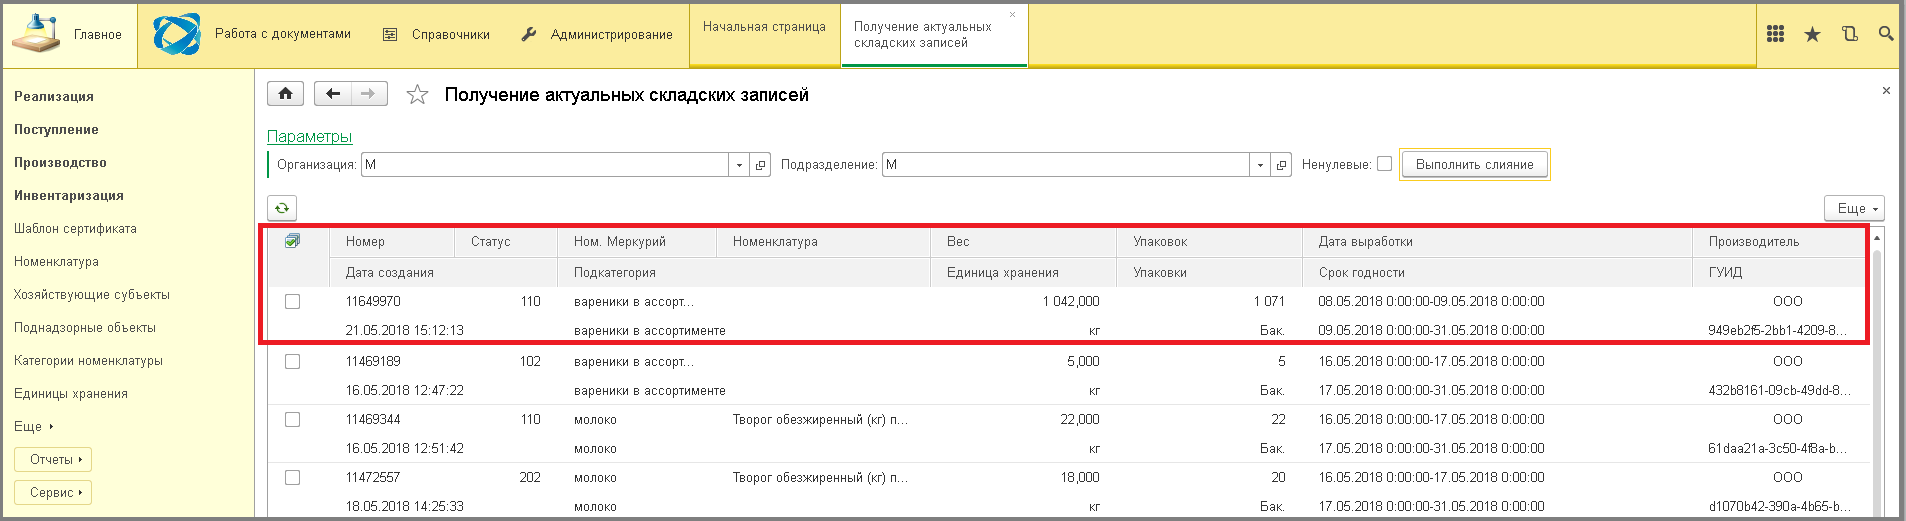Open the functions menu grid icon
This screenshot has height=521, width=1906.
click(1775, 34)
